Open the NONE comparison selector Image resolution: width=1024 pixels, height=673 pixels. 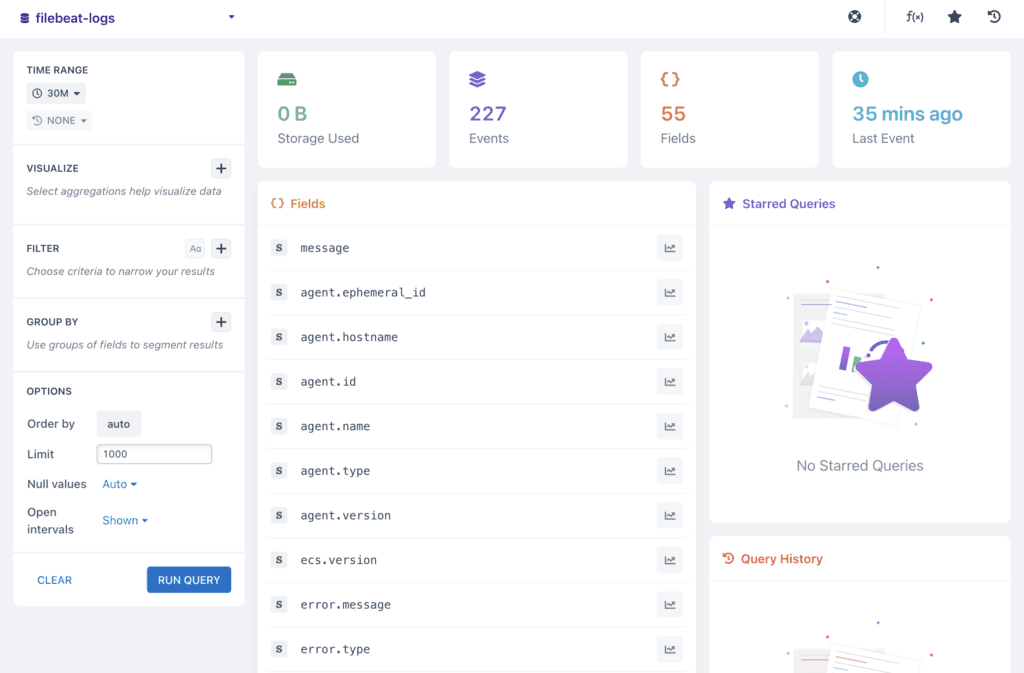click(x=58, y=119)
